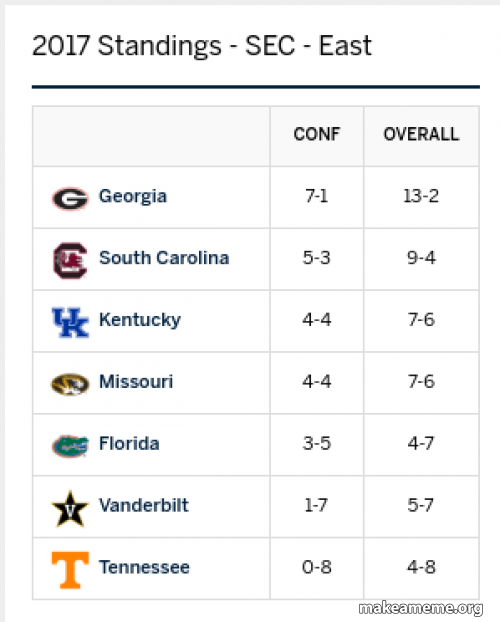The height and width of the screenshot is (622, 500).
Task: Click Tennessee's 0-8 conference record
Action: pos(317,567)
